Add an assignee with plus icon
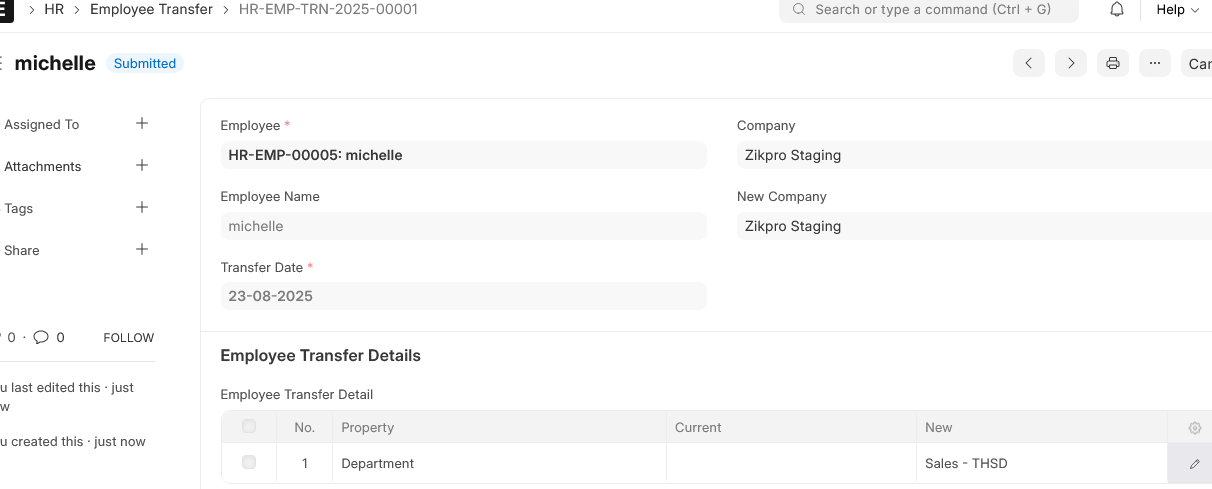Screen dimensions: 1212x489 pyautogui.click(x=142, y=123)
